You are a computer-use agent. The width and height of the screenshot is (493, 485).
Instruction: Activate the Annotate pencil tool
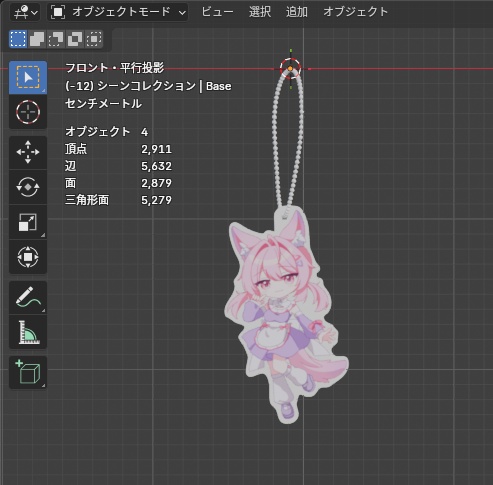28,297
